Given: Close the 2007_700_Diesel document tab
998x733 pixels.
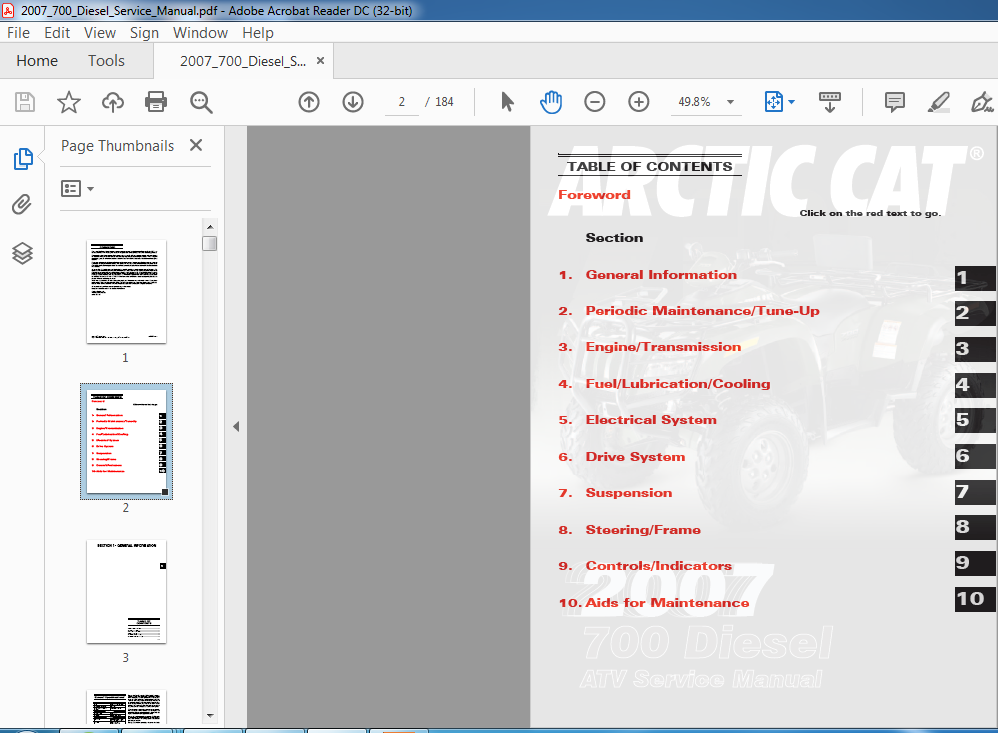Looking at the screenshot, I should (x=321, y=60).
